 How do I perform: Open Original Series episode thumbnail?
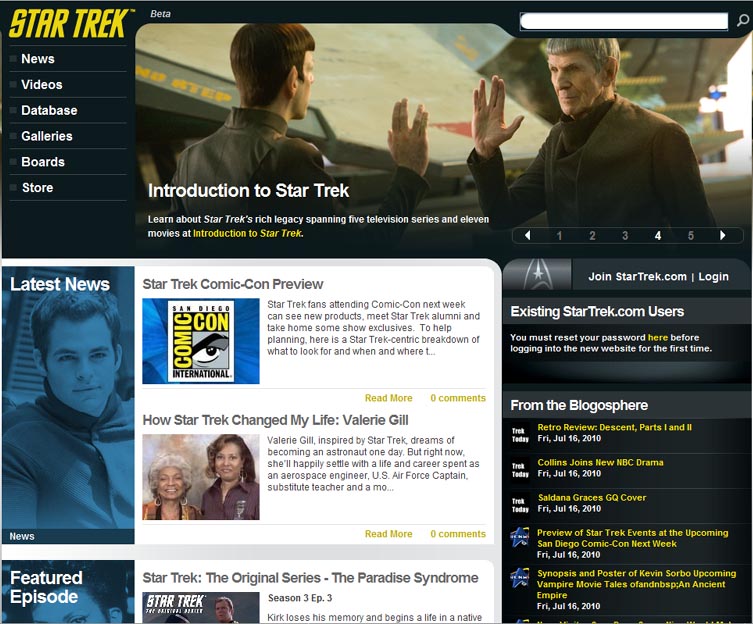click(x=201, y=608)
